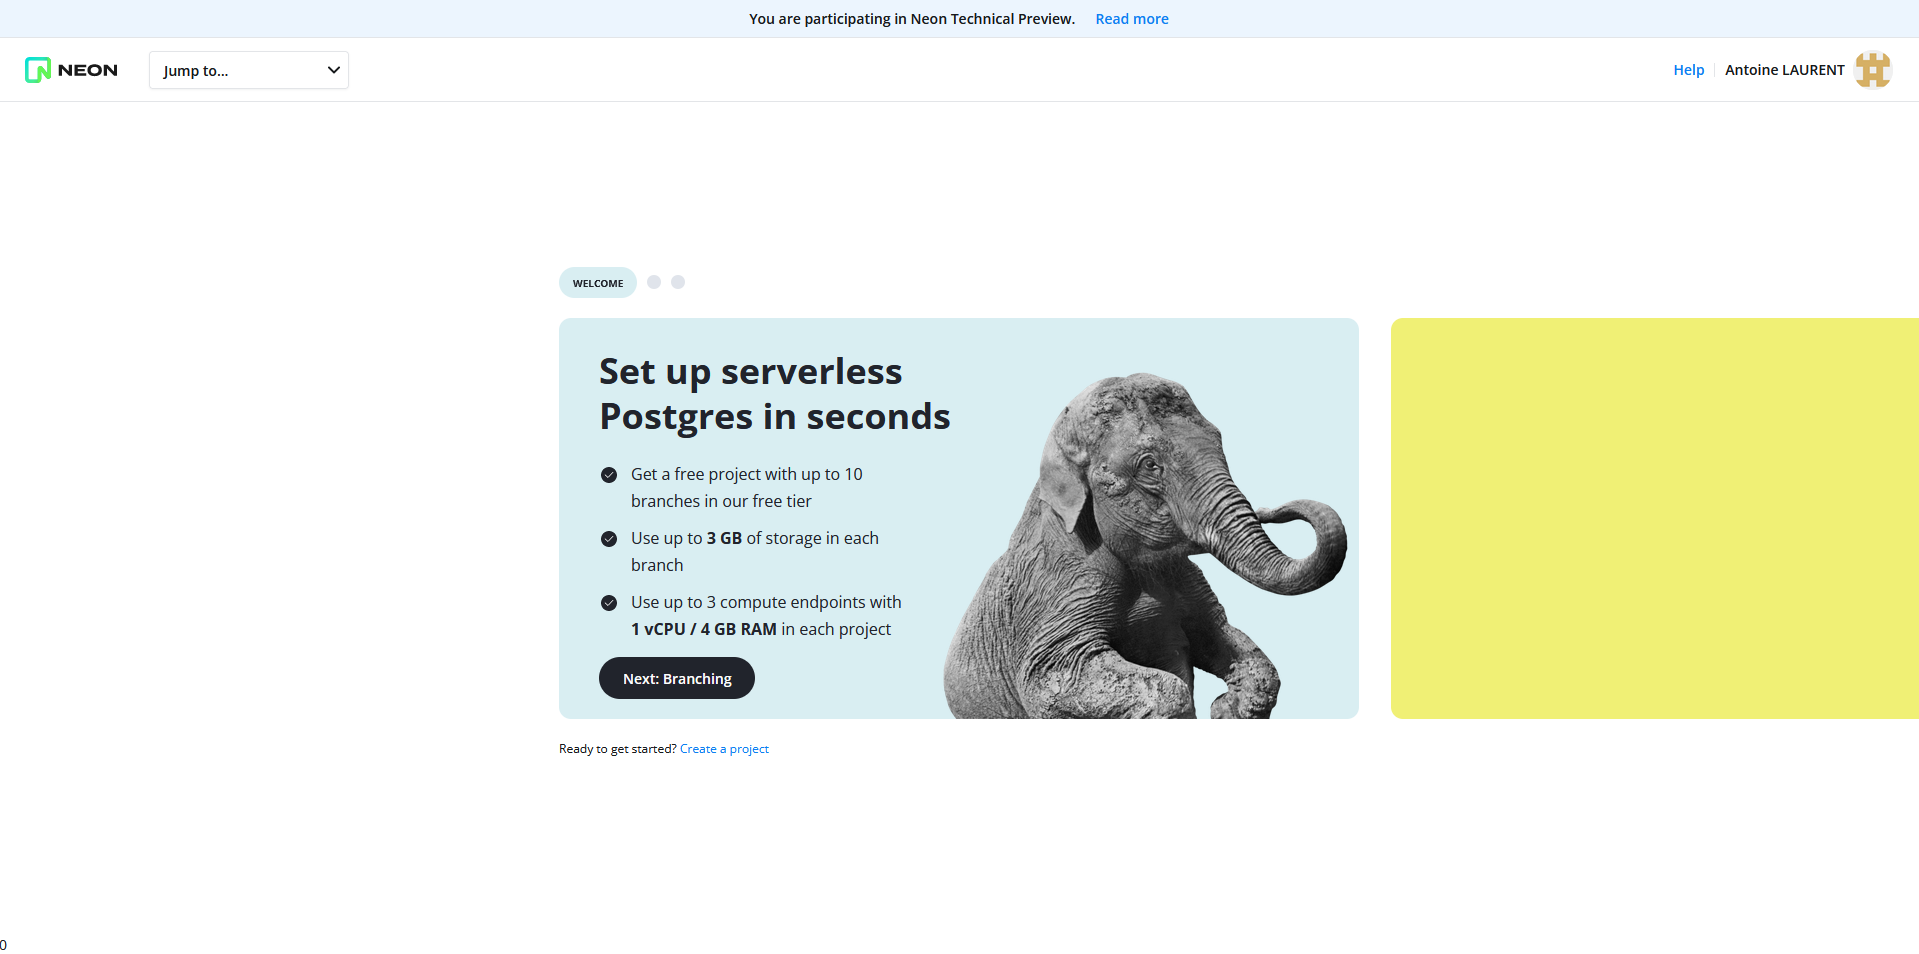Click the elephant illustration
1919x954 pixels.
tap(1145, 545)
